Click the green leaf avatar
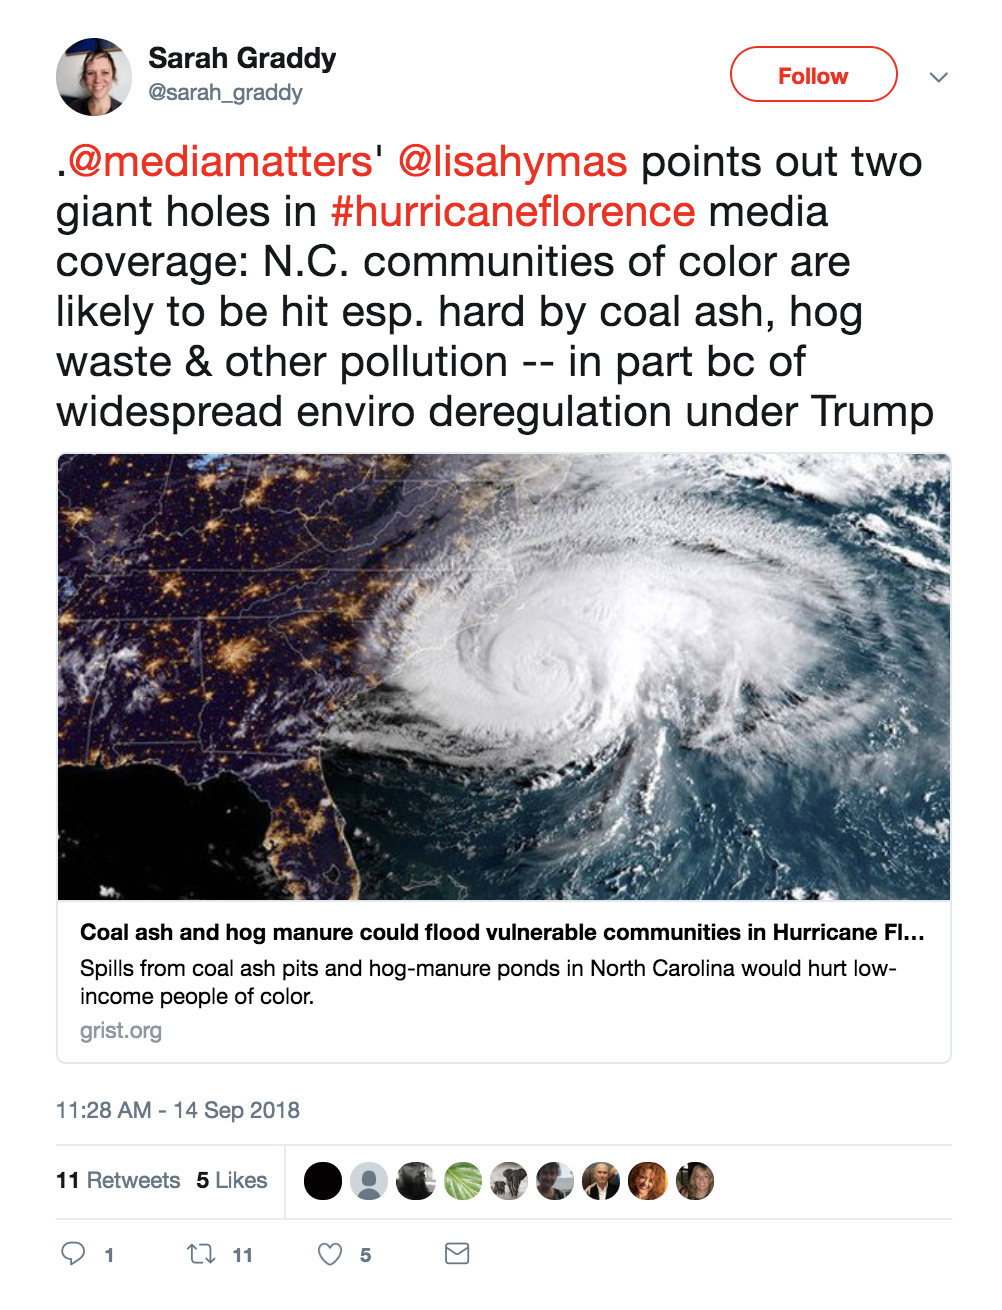Image resolution: width=1002 pixels, height=1310 pixels. [463, 1181]
